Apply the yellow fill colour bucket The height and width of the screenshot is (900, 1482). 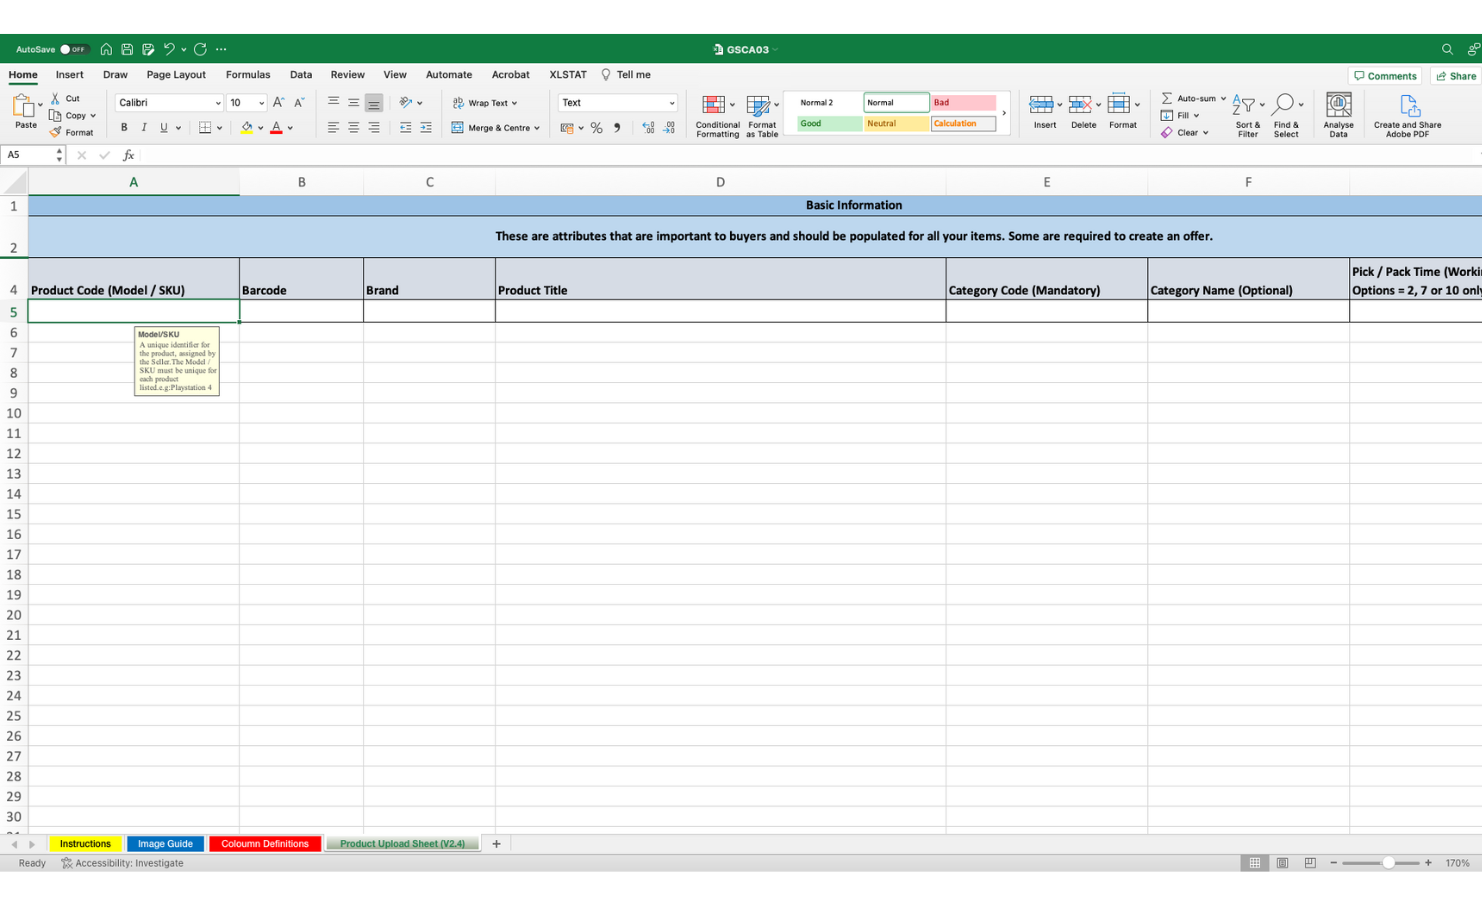click(247, 128)
